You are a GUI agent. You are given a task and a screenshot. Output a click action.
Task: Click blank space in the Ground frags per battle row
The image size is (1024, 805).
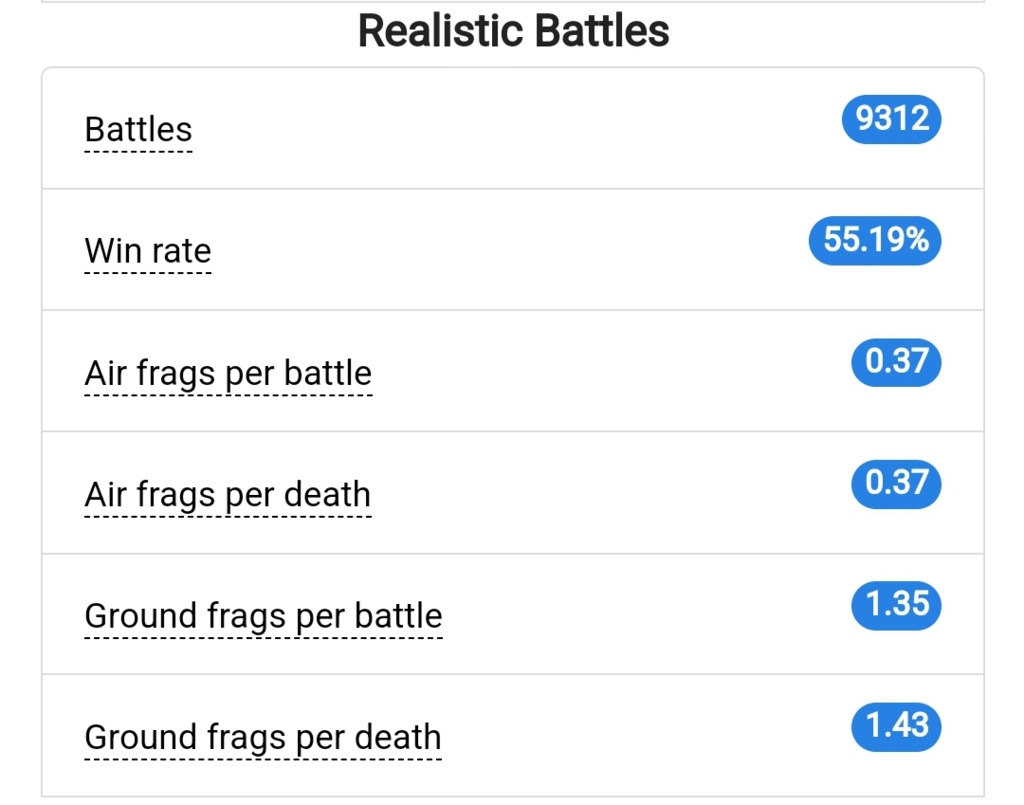point(647,614)
